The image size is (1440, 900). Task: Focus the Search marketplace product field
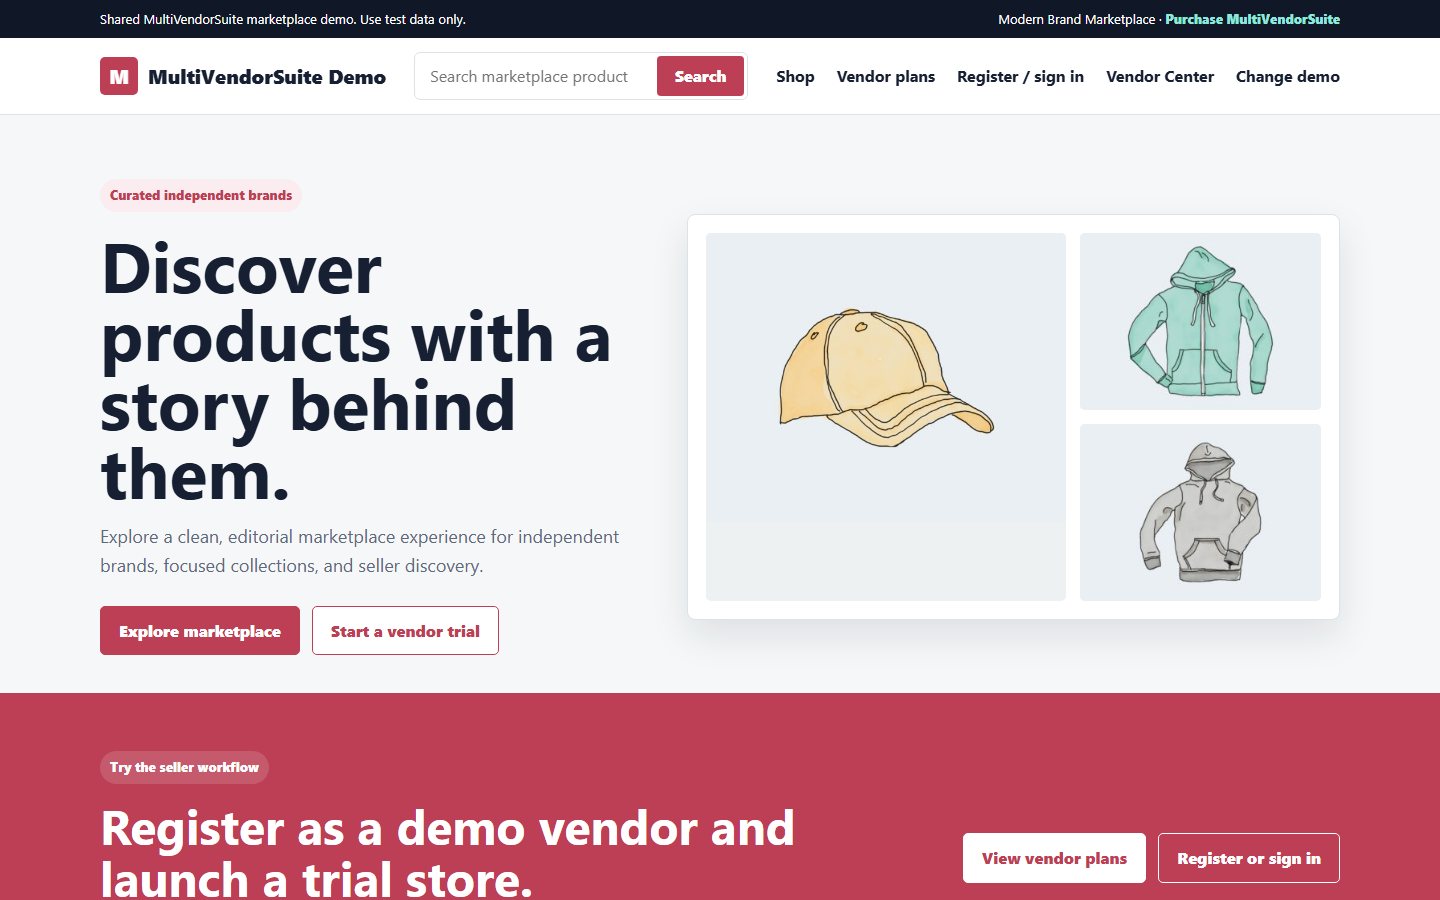[x=535, y=76]
